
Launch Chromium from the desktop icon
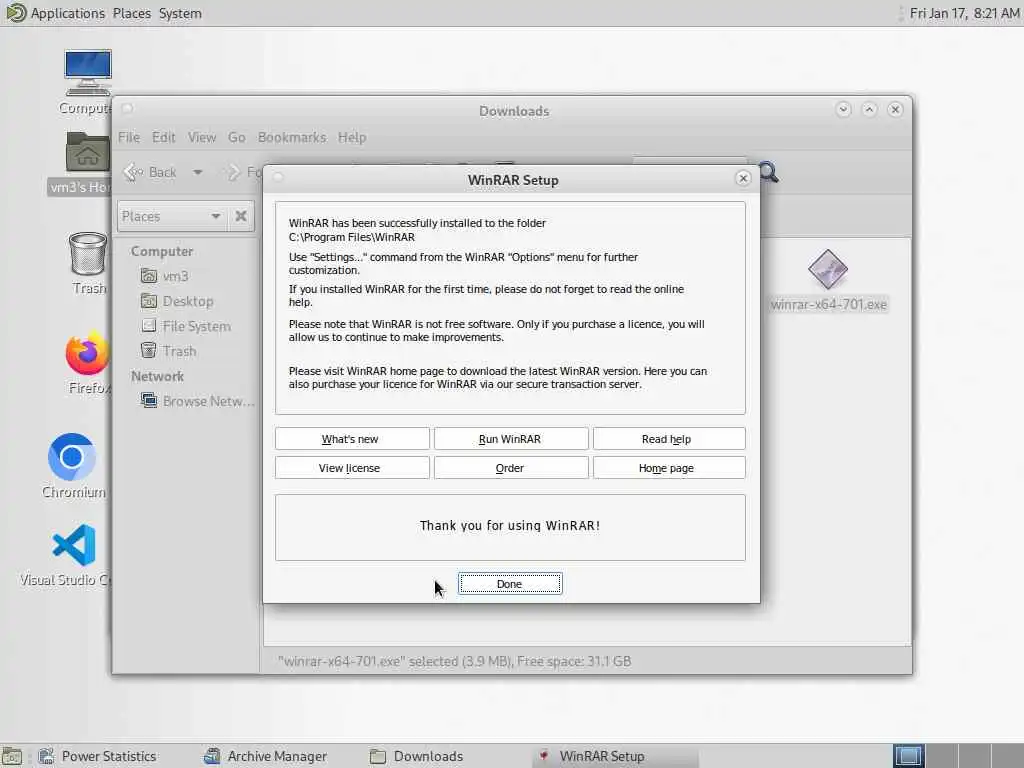(x=72, y=456)
